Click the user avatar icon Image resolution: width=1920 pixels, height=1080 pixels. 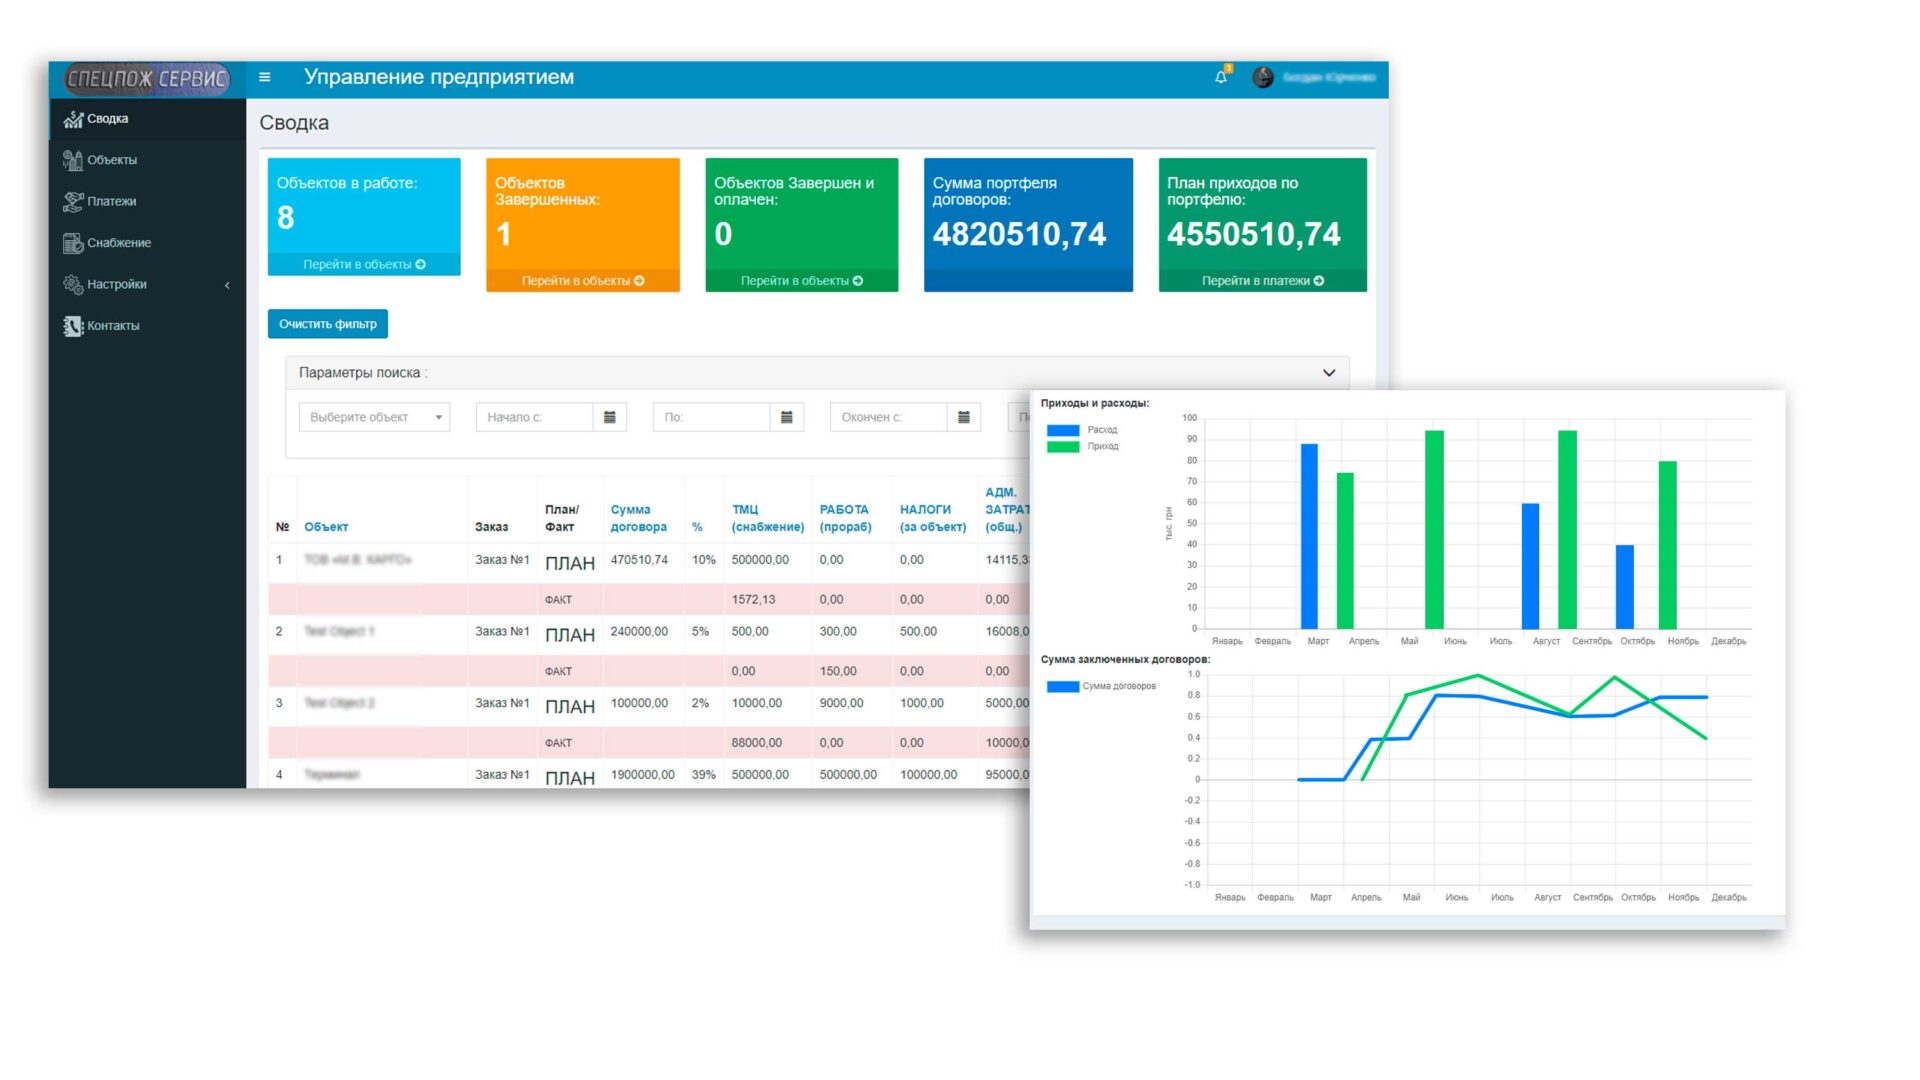[1263, 77]
